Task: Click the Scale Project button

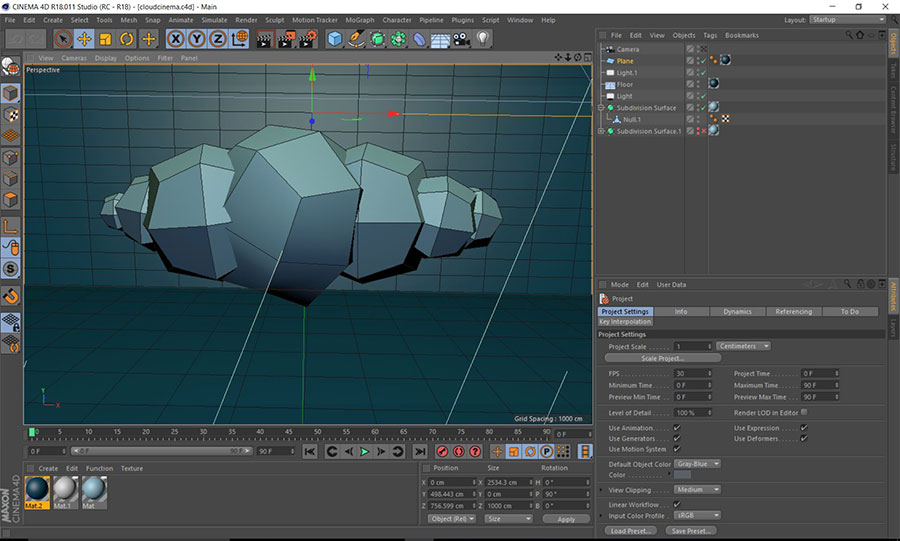Action: click(x=662, y=358)
